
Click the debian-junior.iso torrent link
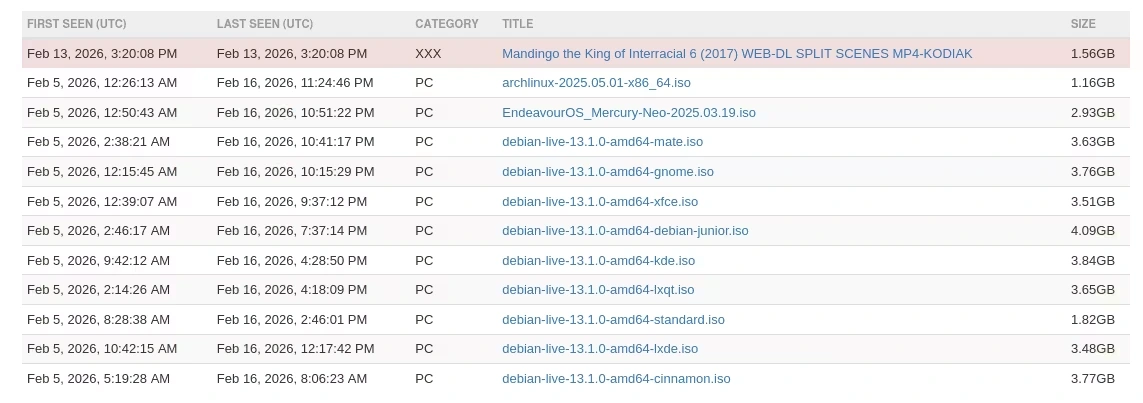point(625,231)
